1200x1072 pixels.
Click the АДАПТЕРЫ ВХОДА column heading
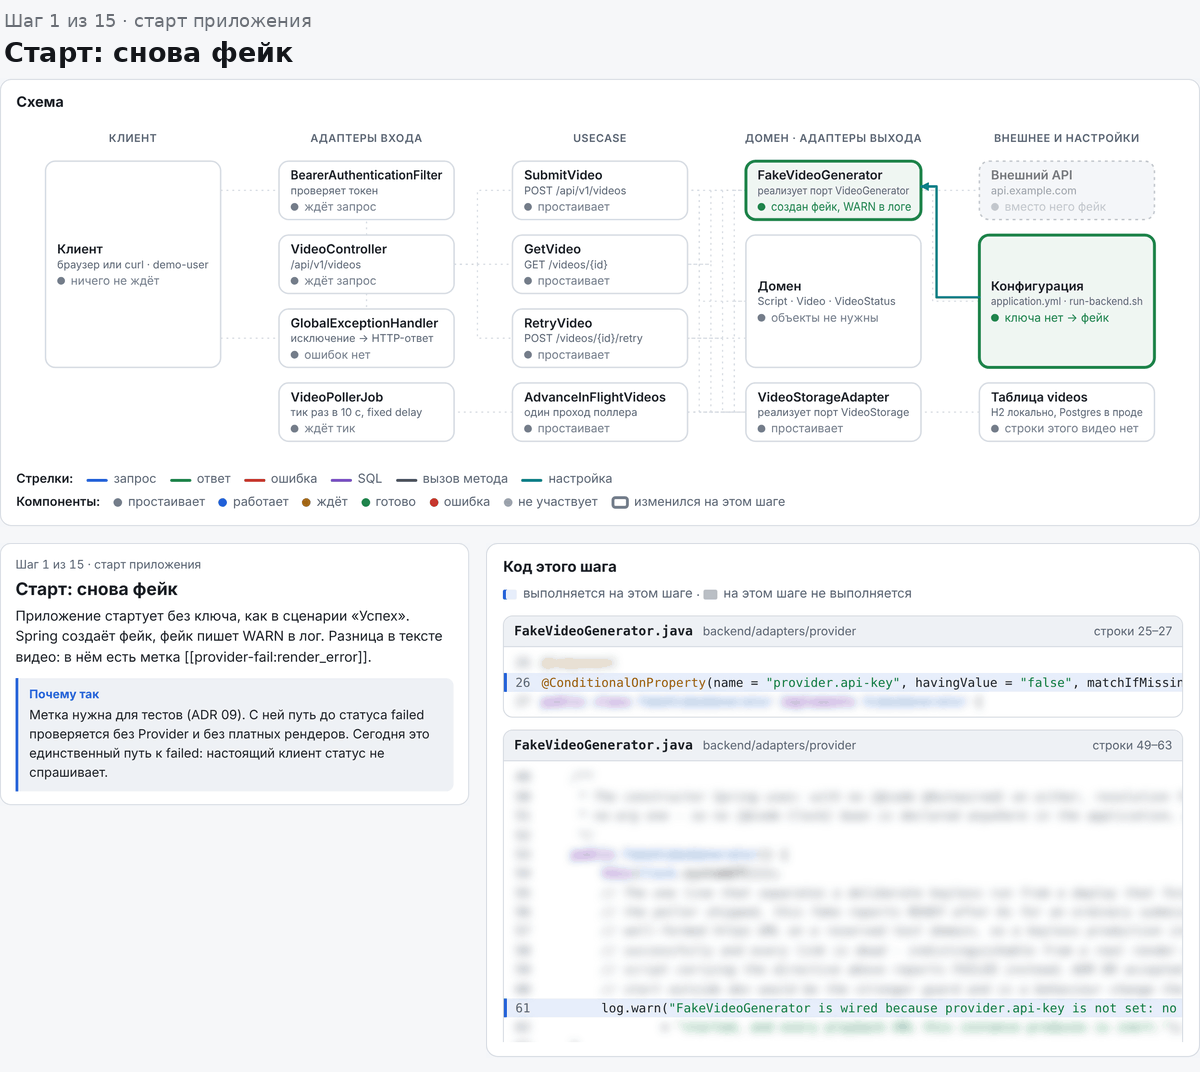pyautogui.click(x=366, y=138)
